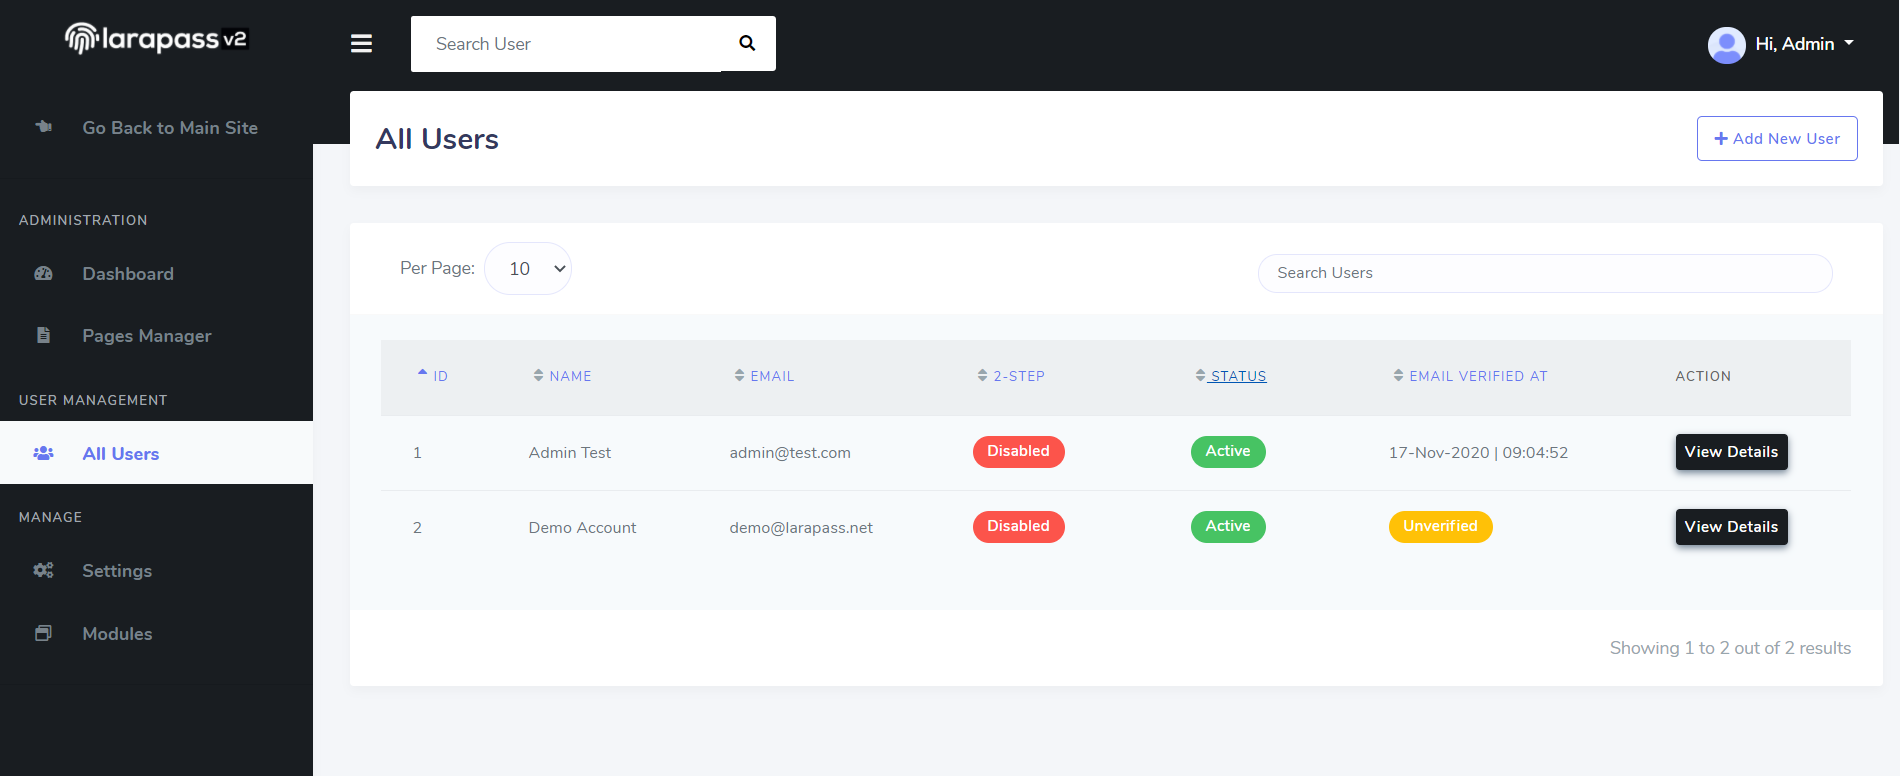Sort by Email Verified At column

click(x=1470, y=376)
